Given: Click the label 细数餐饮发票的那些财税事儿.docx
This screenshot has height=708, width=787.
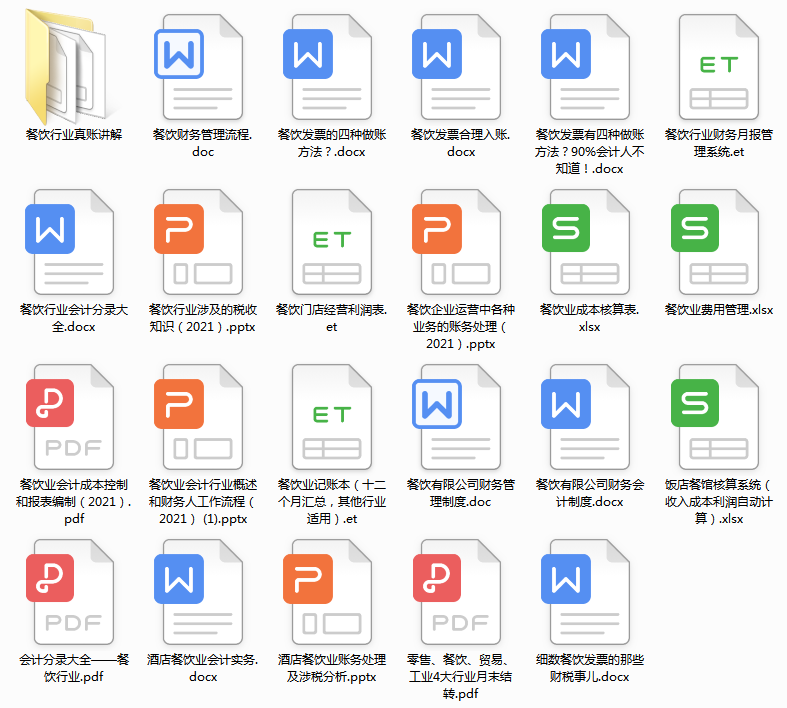Looking at the screenshot, I should pyautogui.click(x=590, y=668).
